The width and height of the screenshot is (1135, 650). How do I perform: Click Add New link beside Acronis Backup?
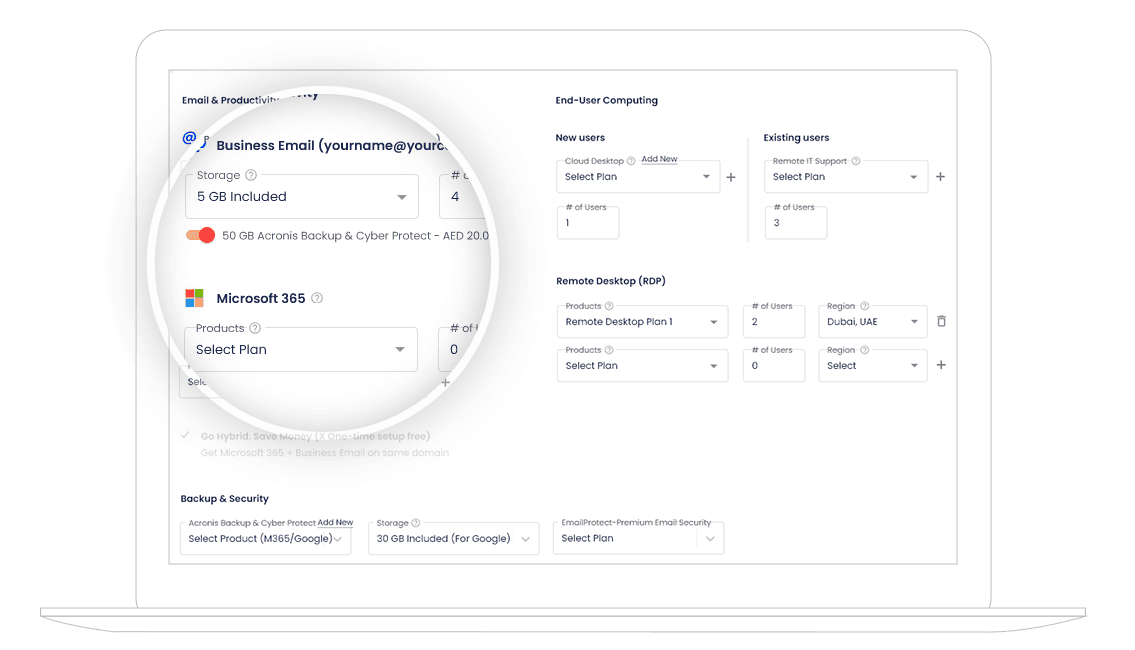[x=335, y=522]
